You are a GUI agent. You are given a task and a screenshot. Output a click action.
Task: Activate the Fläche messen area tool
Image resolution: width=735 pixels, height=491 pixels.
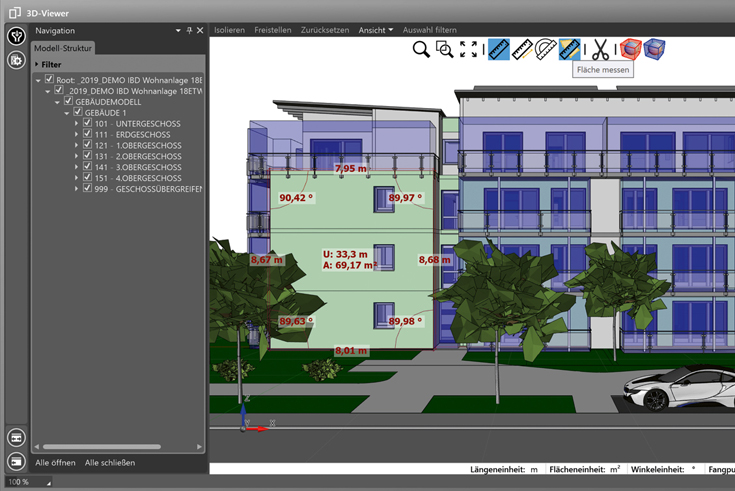point(570,49)
